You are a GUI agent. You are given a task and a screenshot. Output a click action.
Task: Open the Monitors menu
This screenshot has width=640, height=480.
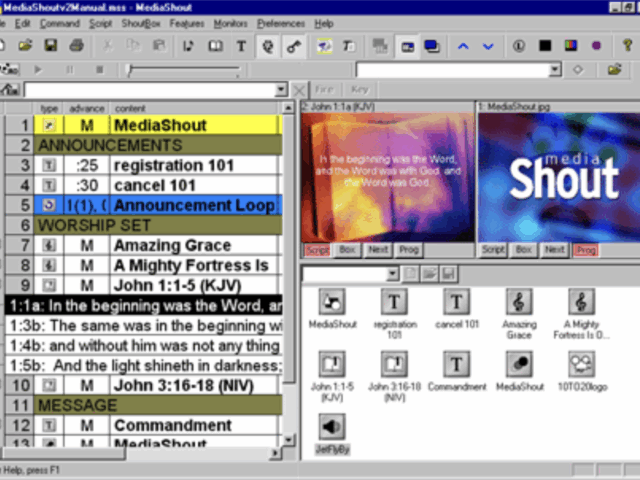(230, 23)
